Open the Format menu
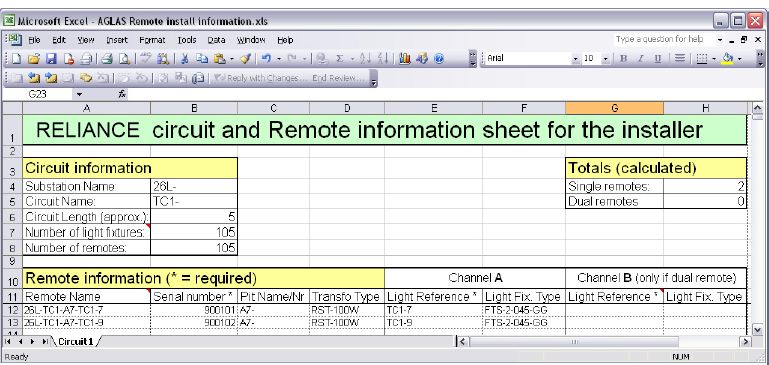This screenshot has width=769, height=365. (152, 40)
